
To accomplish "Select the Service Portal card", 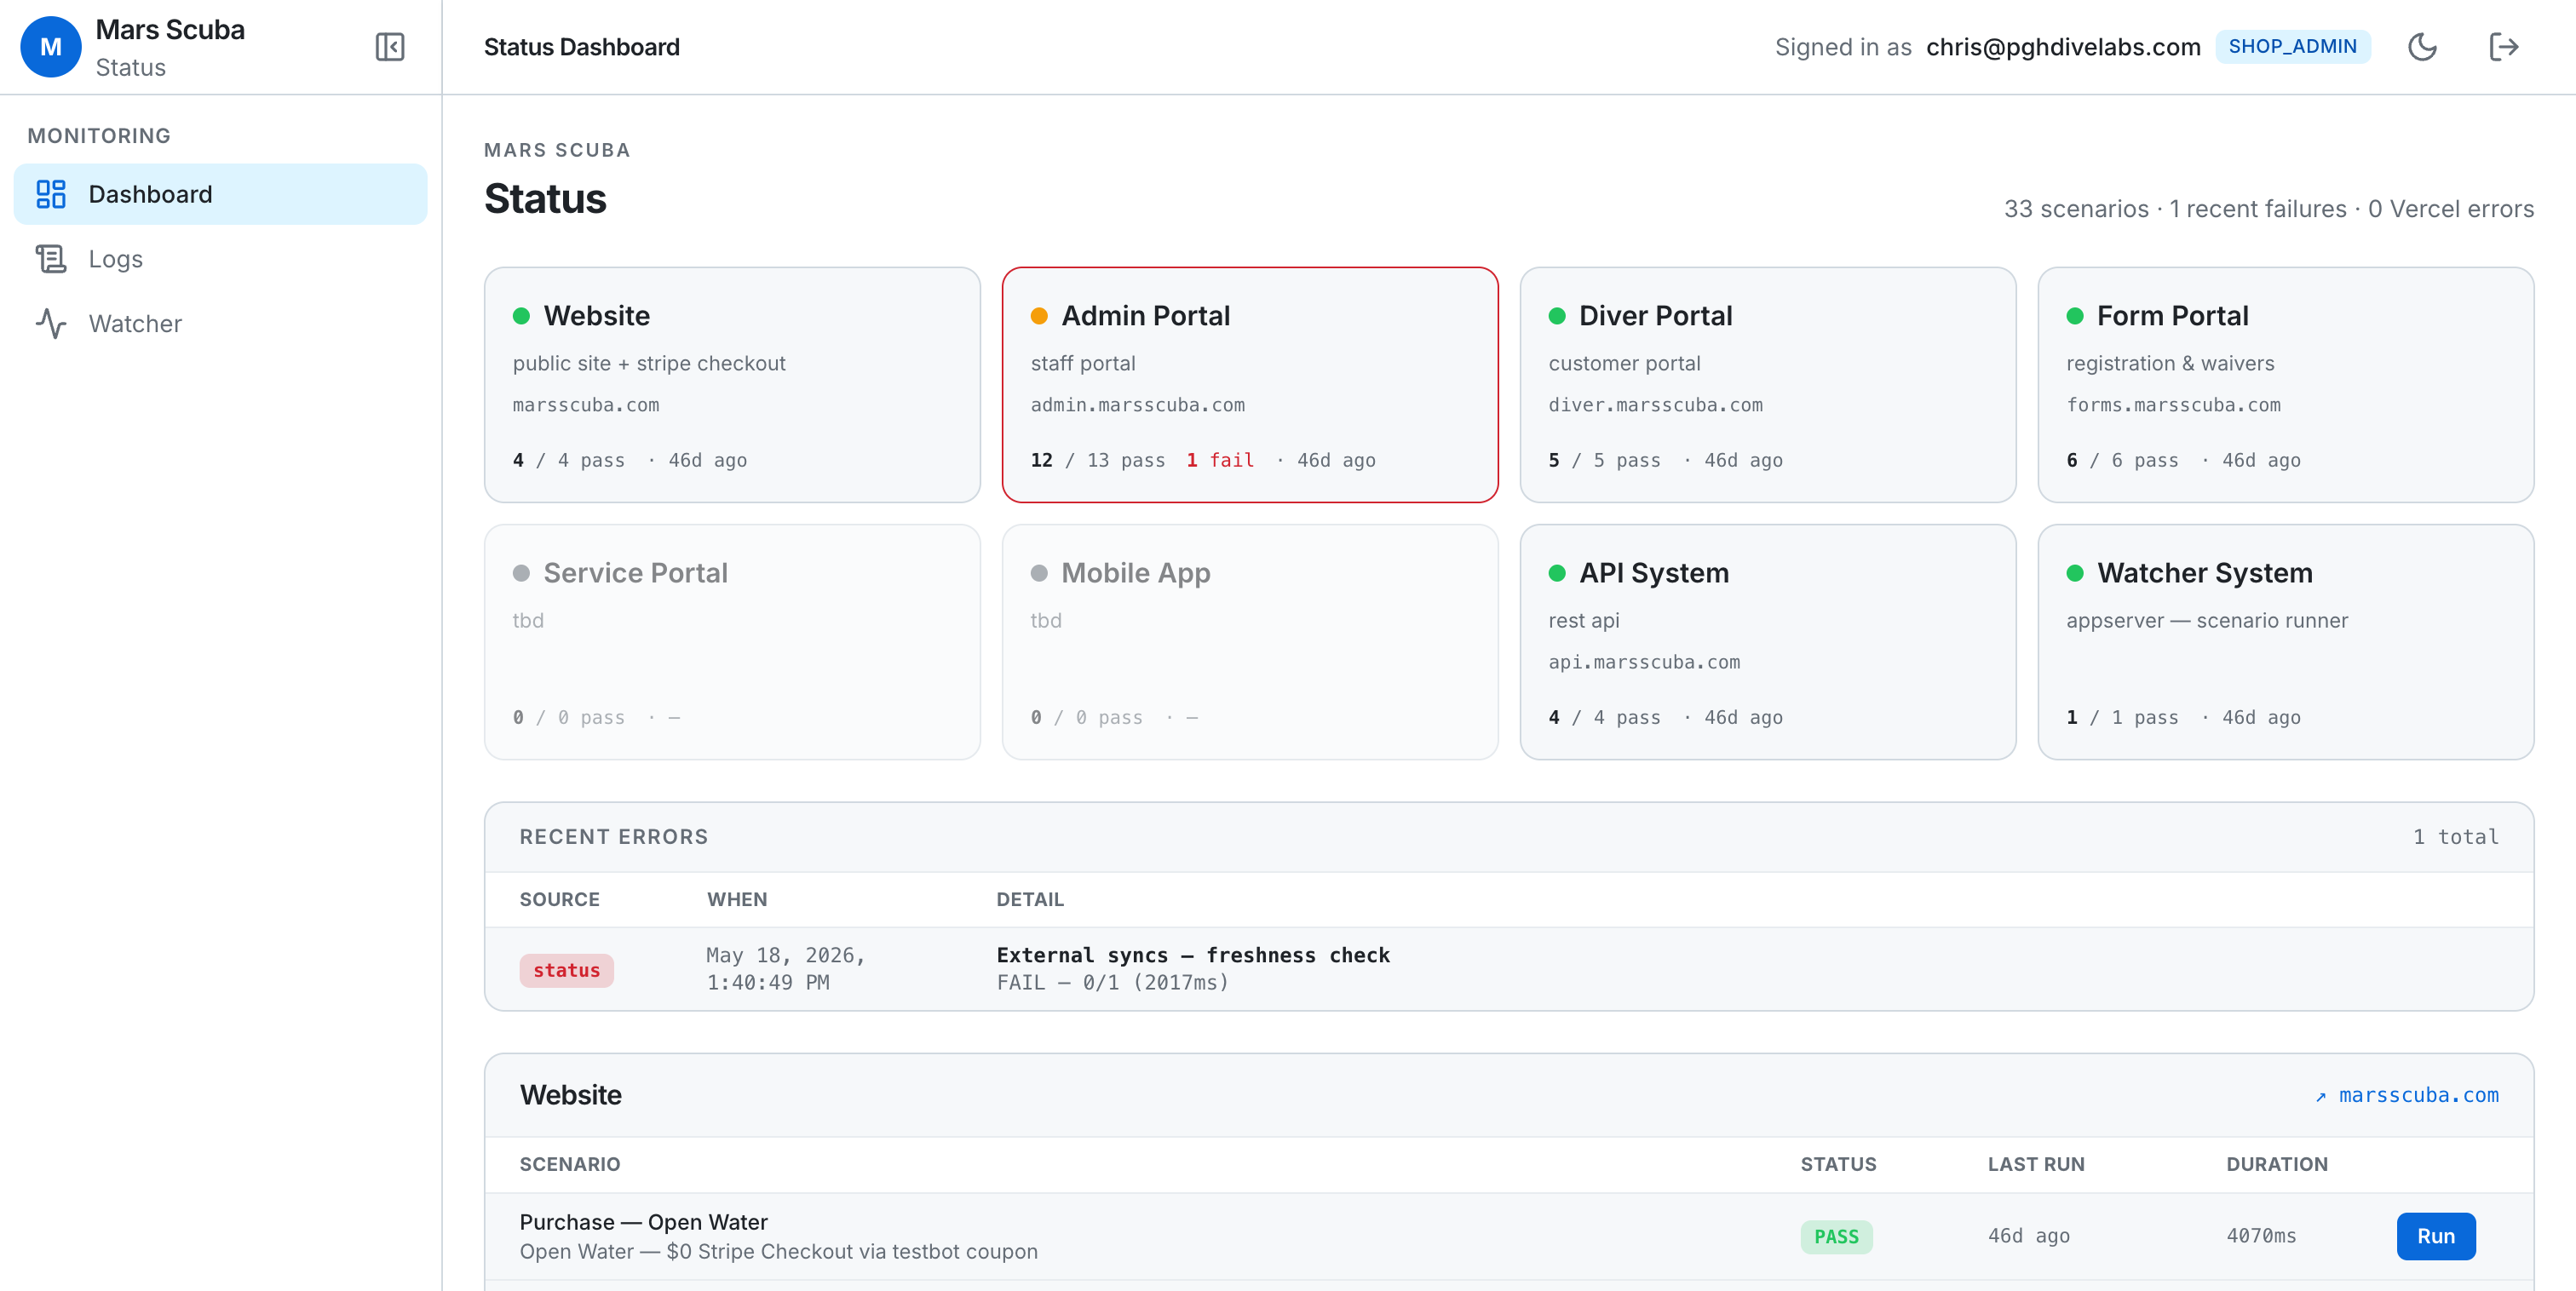I will [732, 642].
